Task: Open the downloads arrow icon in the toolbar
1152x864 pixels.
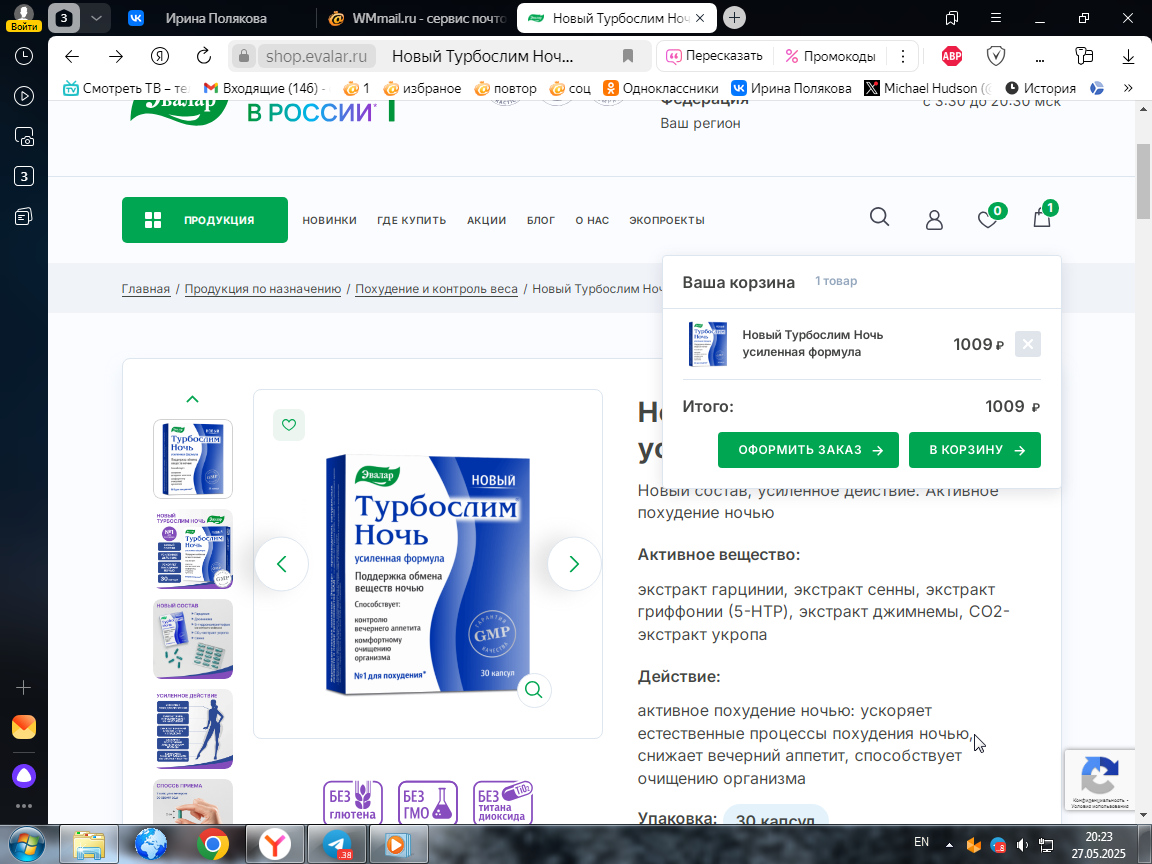Action: point(1128,57)
